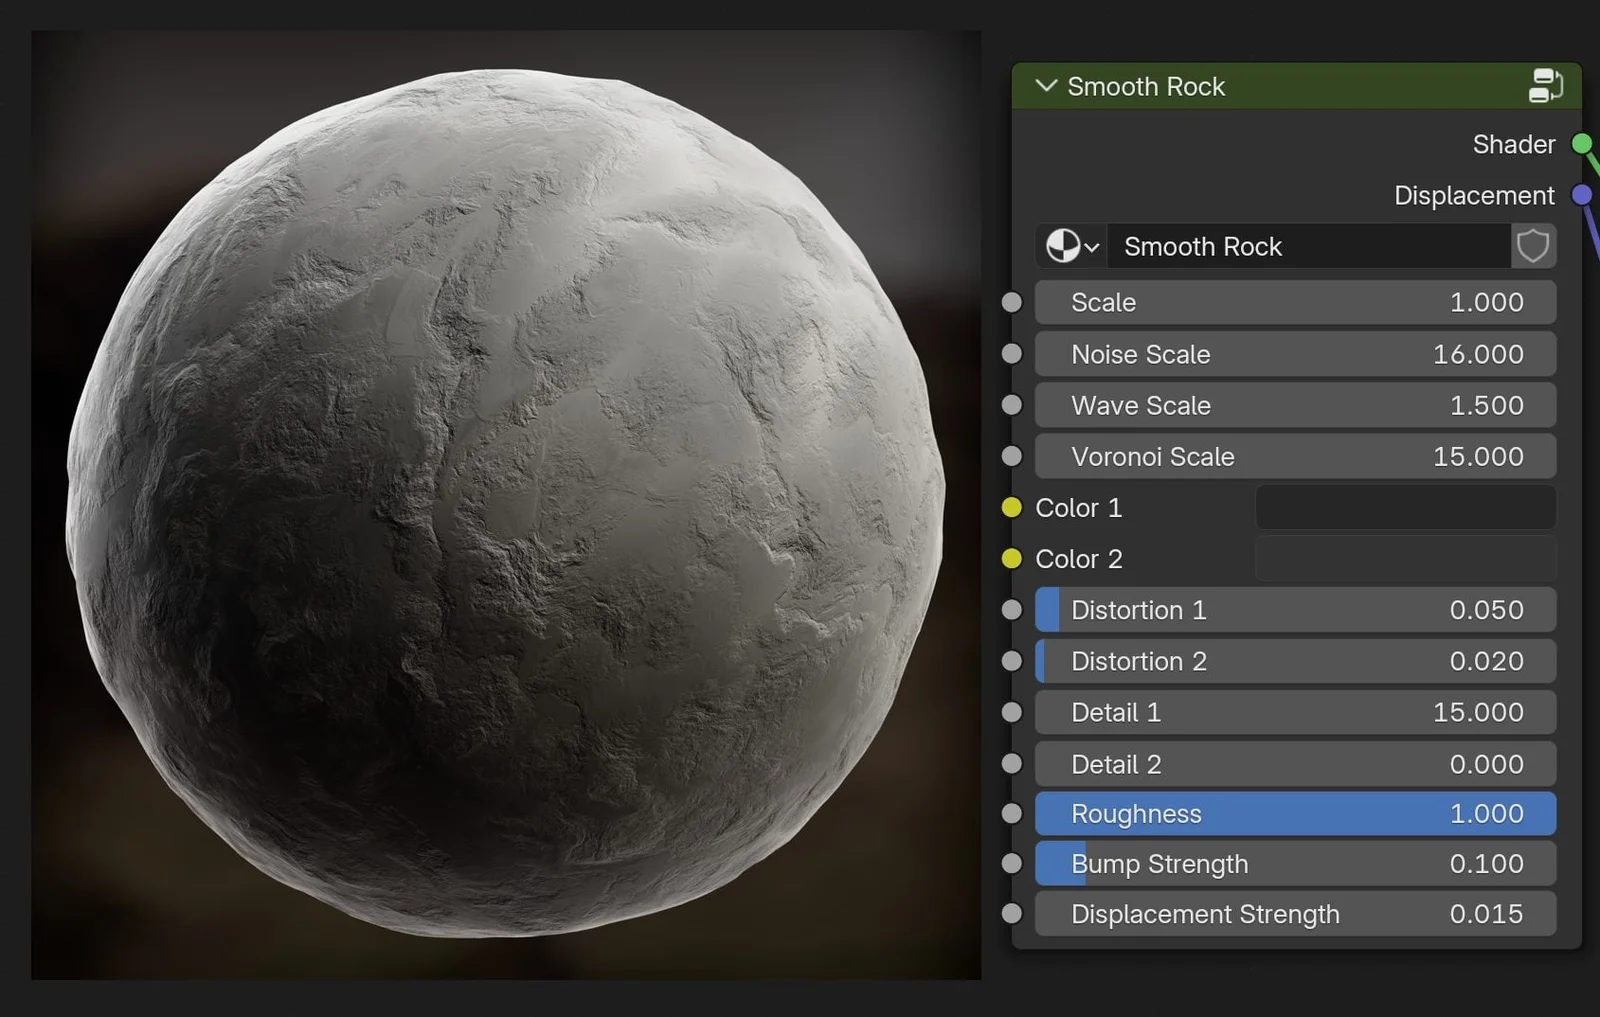Click the node group edit icon in the header
This screenshot has height=1017, width=1600.
click(x=1546, y=86)
